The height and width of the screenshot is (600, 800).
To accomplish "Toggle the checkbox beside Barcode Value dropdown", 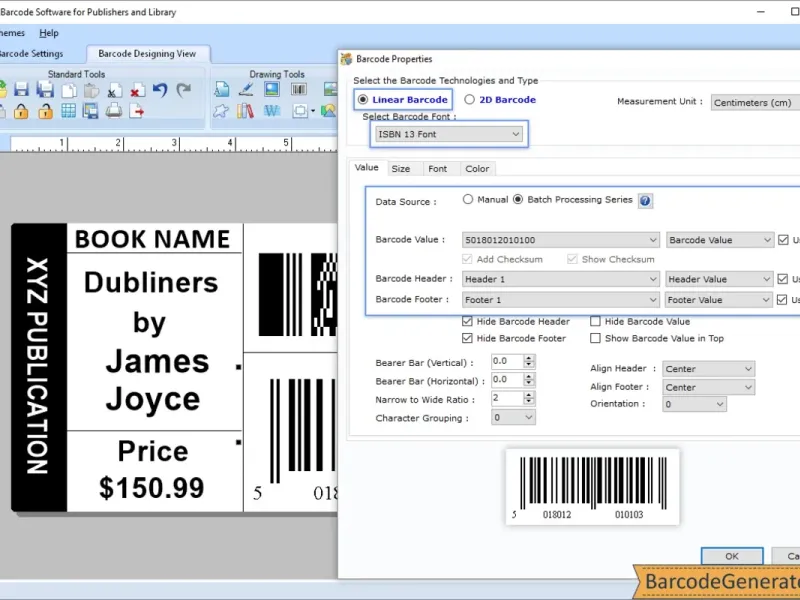I will [783, 240].
